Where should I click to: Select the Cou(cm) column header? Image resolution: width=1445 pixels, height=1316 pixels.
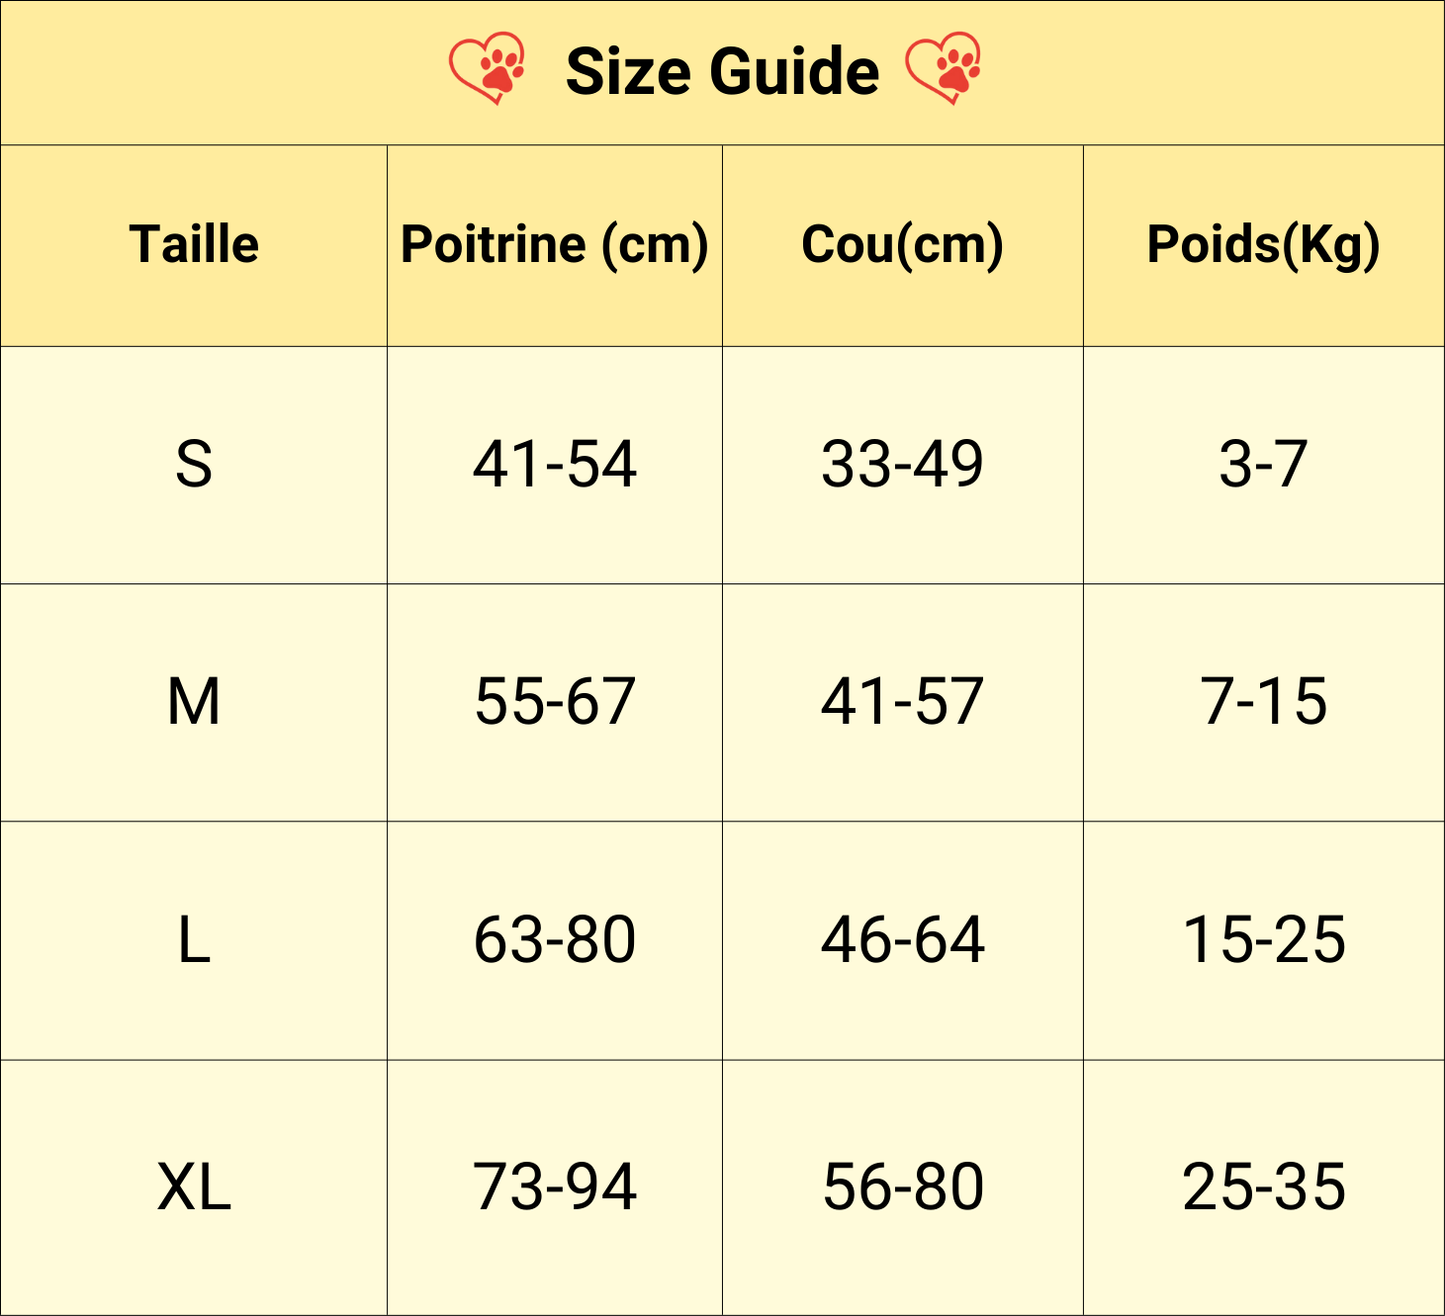click(902, 245)
